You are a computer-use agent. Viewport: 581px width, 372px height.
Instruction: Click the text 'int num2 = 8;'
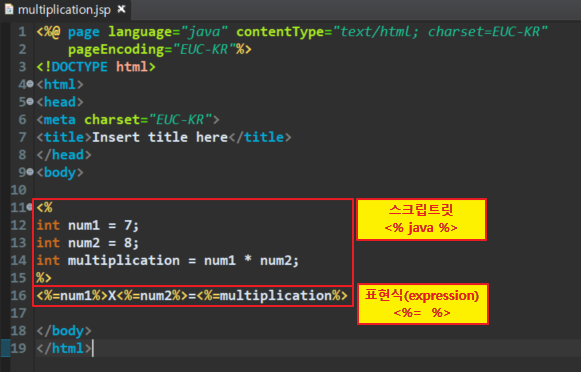(88, 243)
